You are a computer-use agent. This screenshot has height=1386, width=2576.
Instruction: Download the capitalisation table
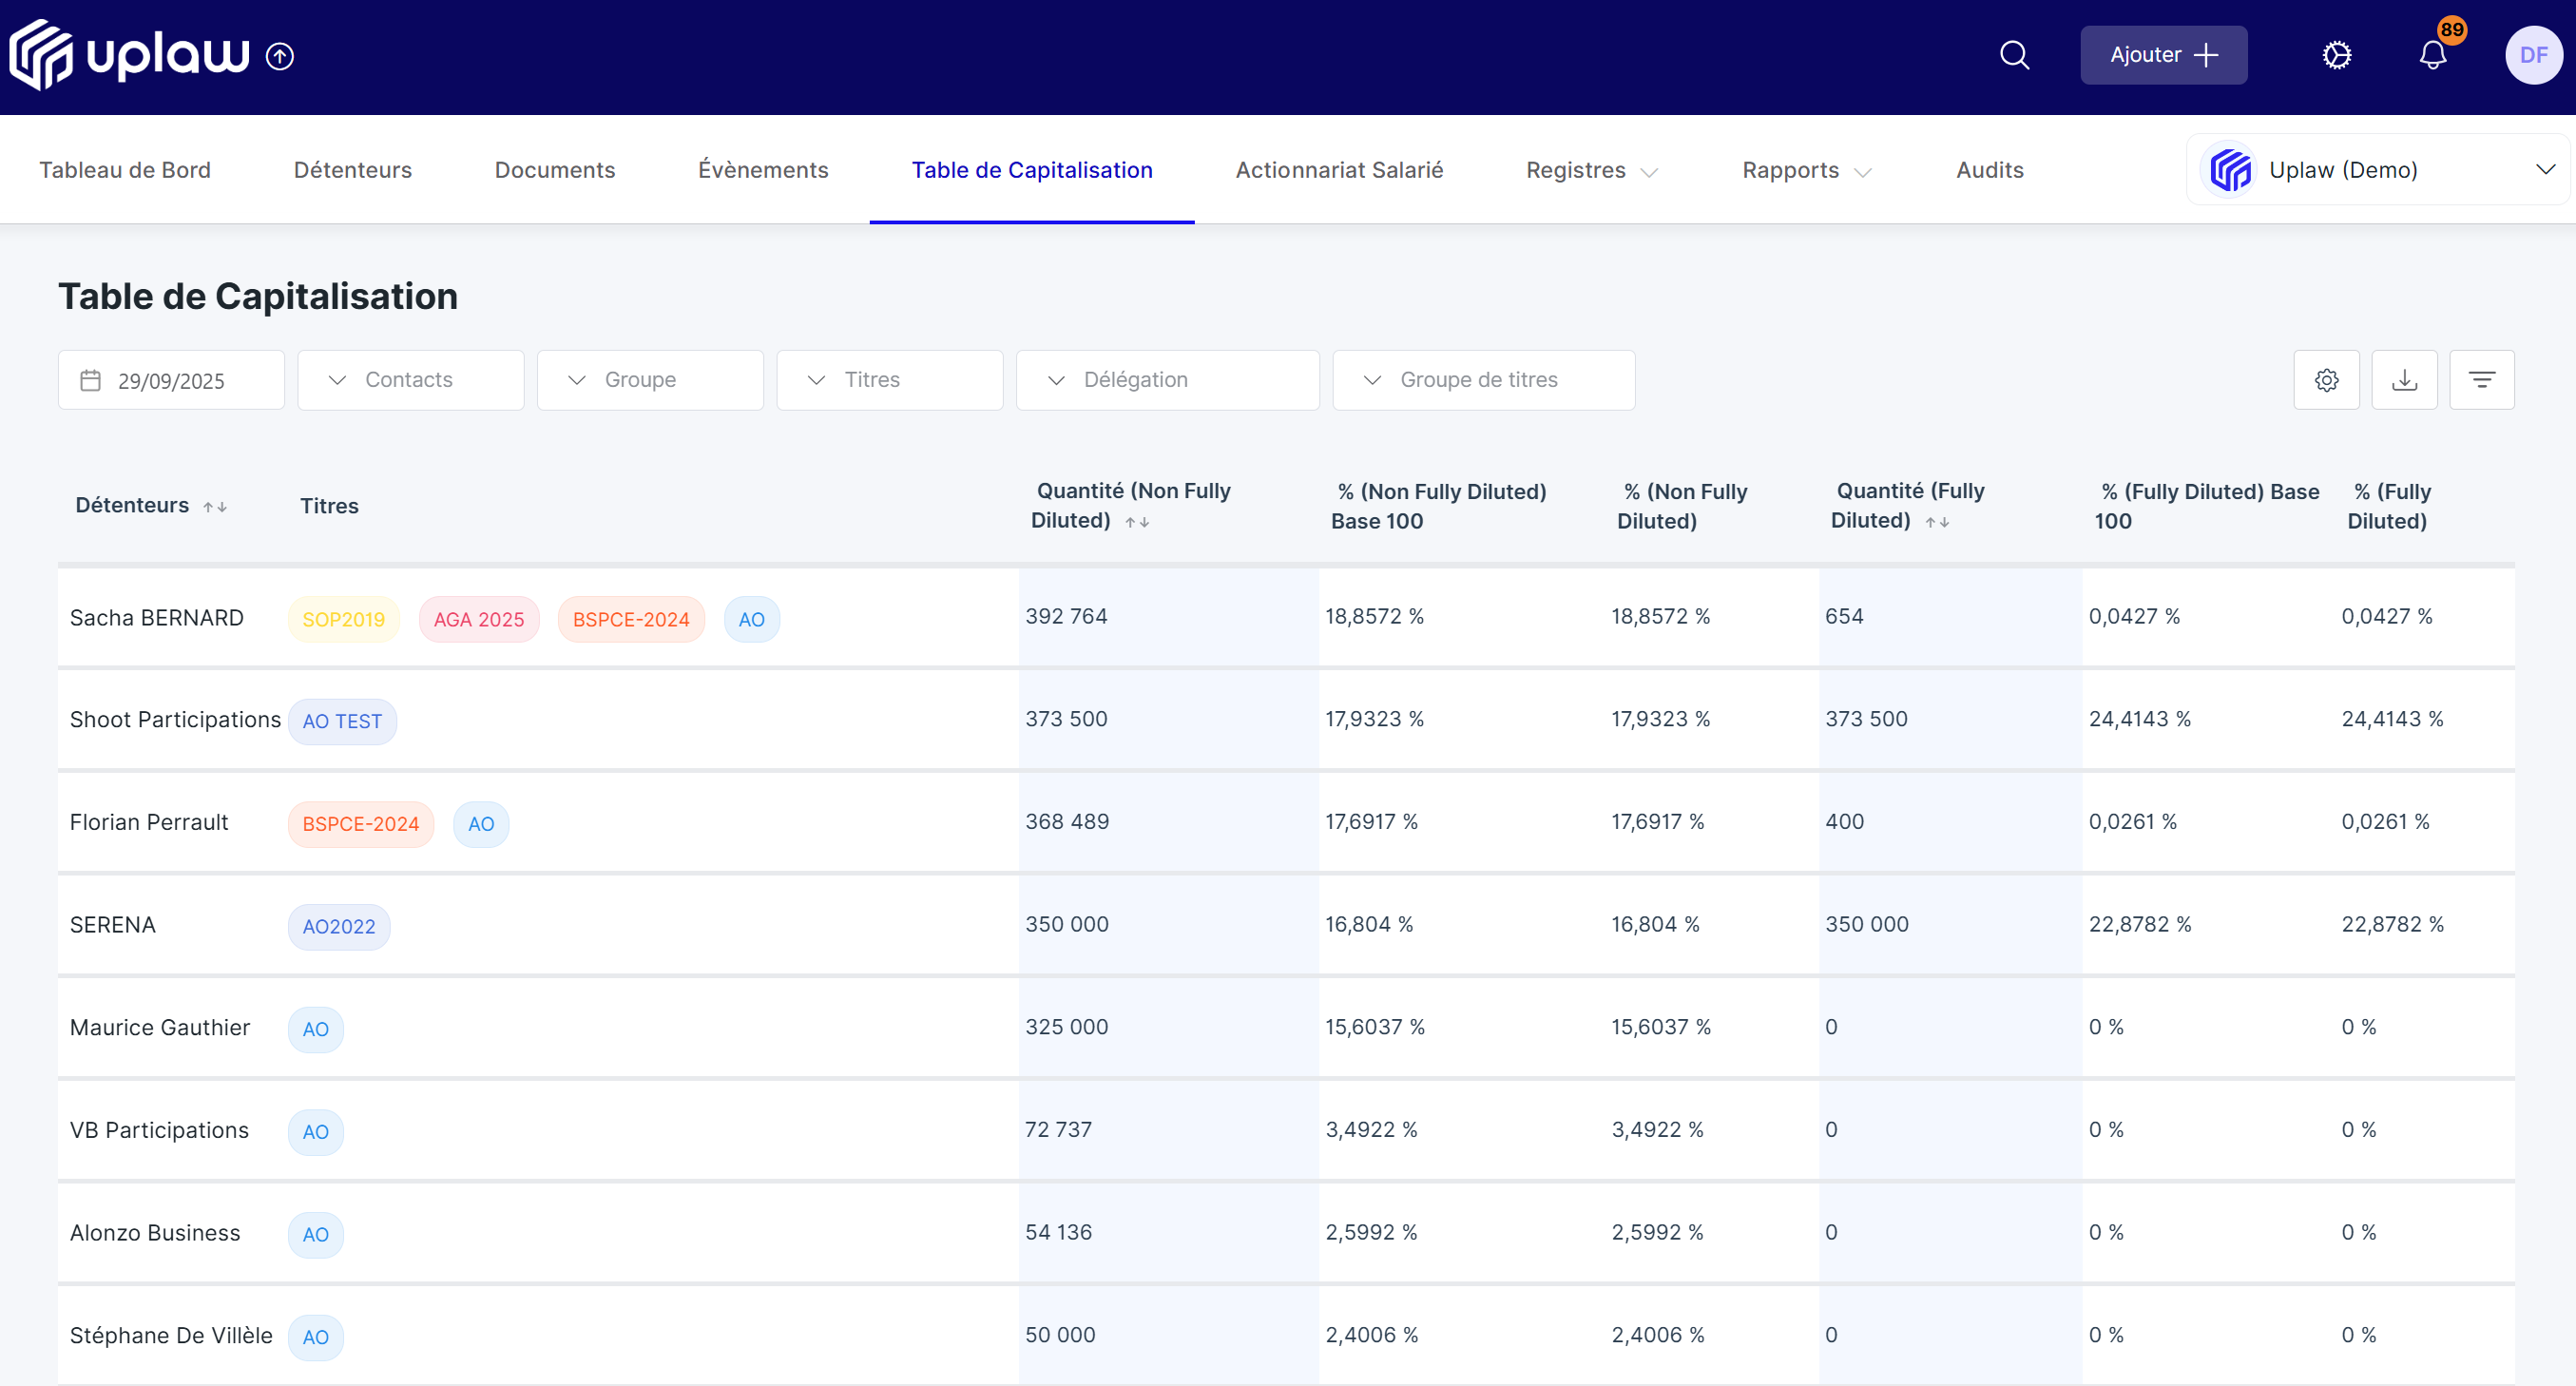click(2404, 380)
